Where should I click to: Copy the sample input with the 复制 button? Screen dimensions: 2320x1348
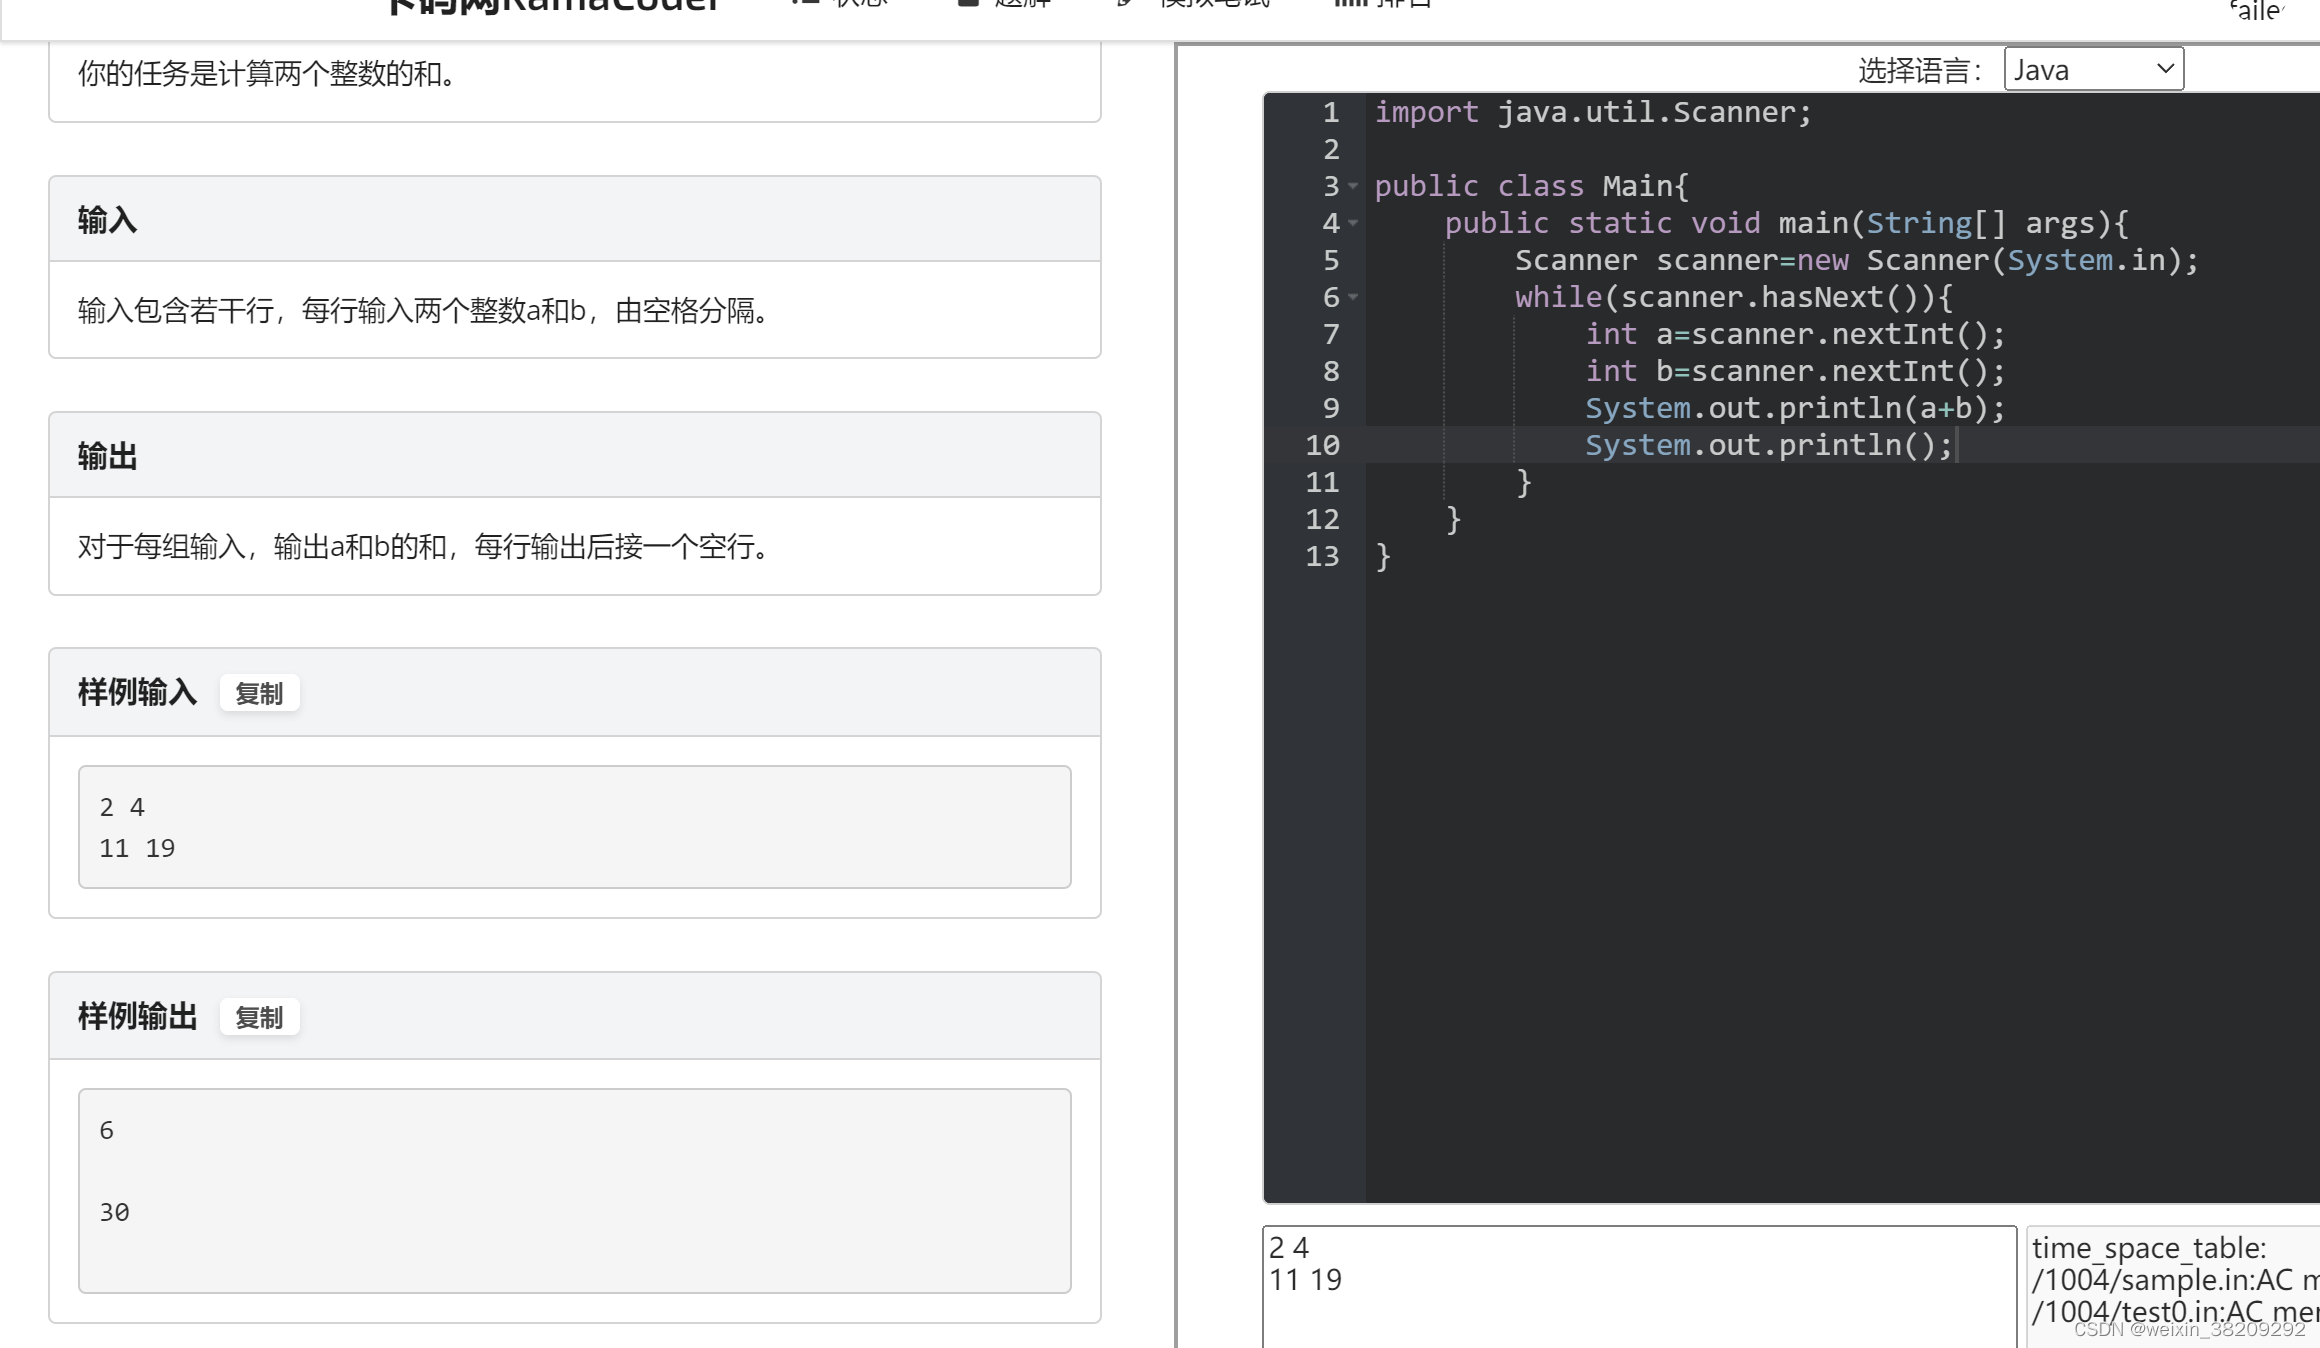click(259, 693)
